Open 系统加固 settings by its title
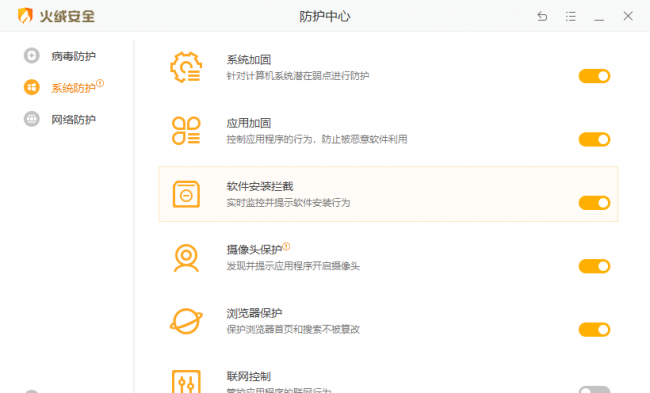The height and width of the screenshot is (393, 650). [249, 60]
